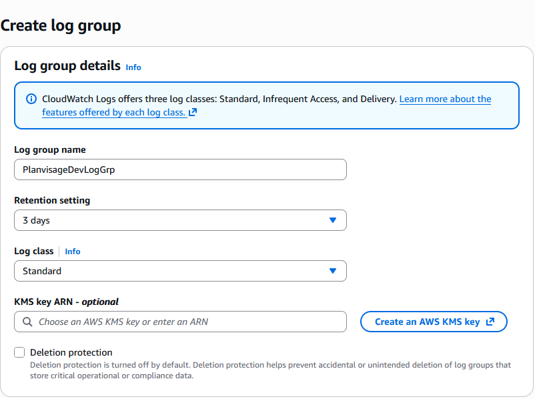Click the arrow on the '3 days' dropdown
535x398 pixels.
point(333,220)
